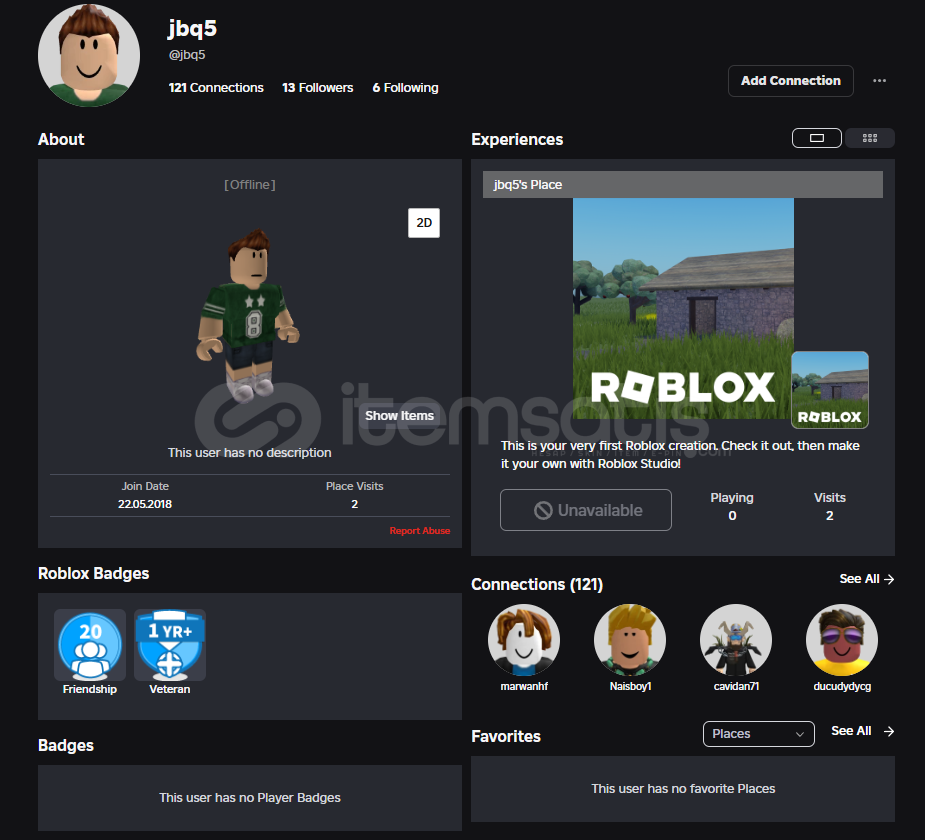Screen dimensions: 925x840
Task: Open the 6 Following list
Action: tap(405, 88)
